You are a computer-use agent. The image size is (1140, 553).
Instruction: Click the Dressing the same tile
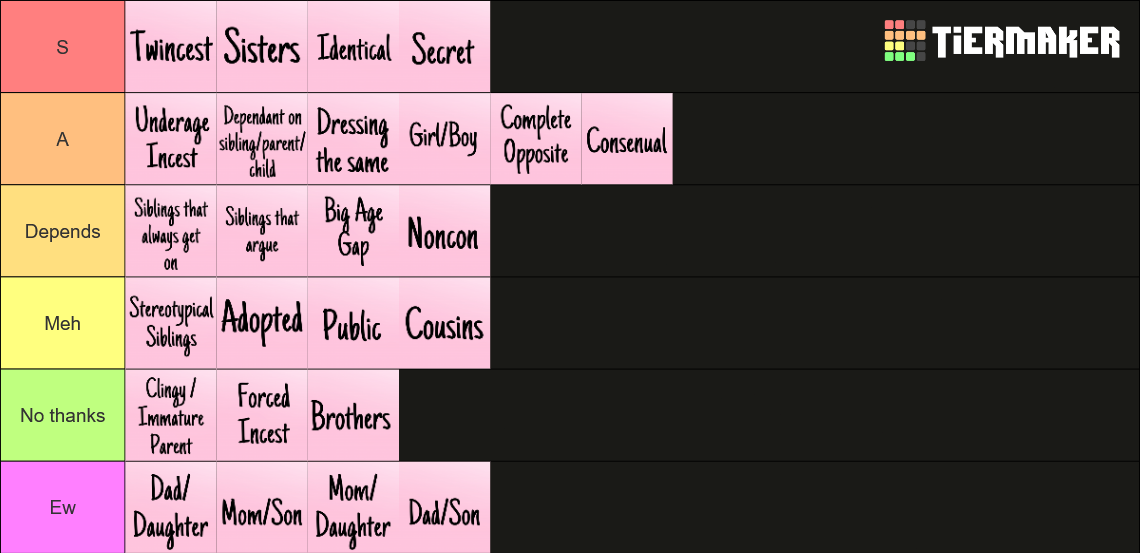point(353,139)
